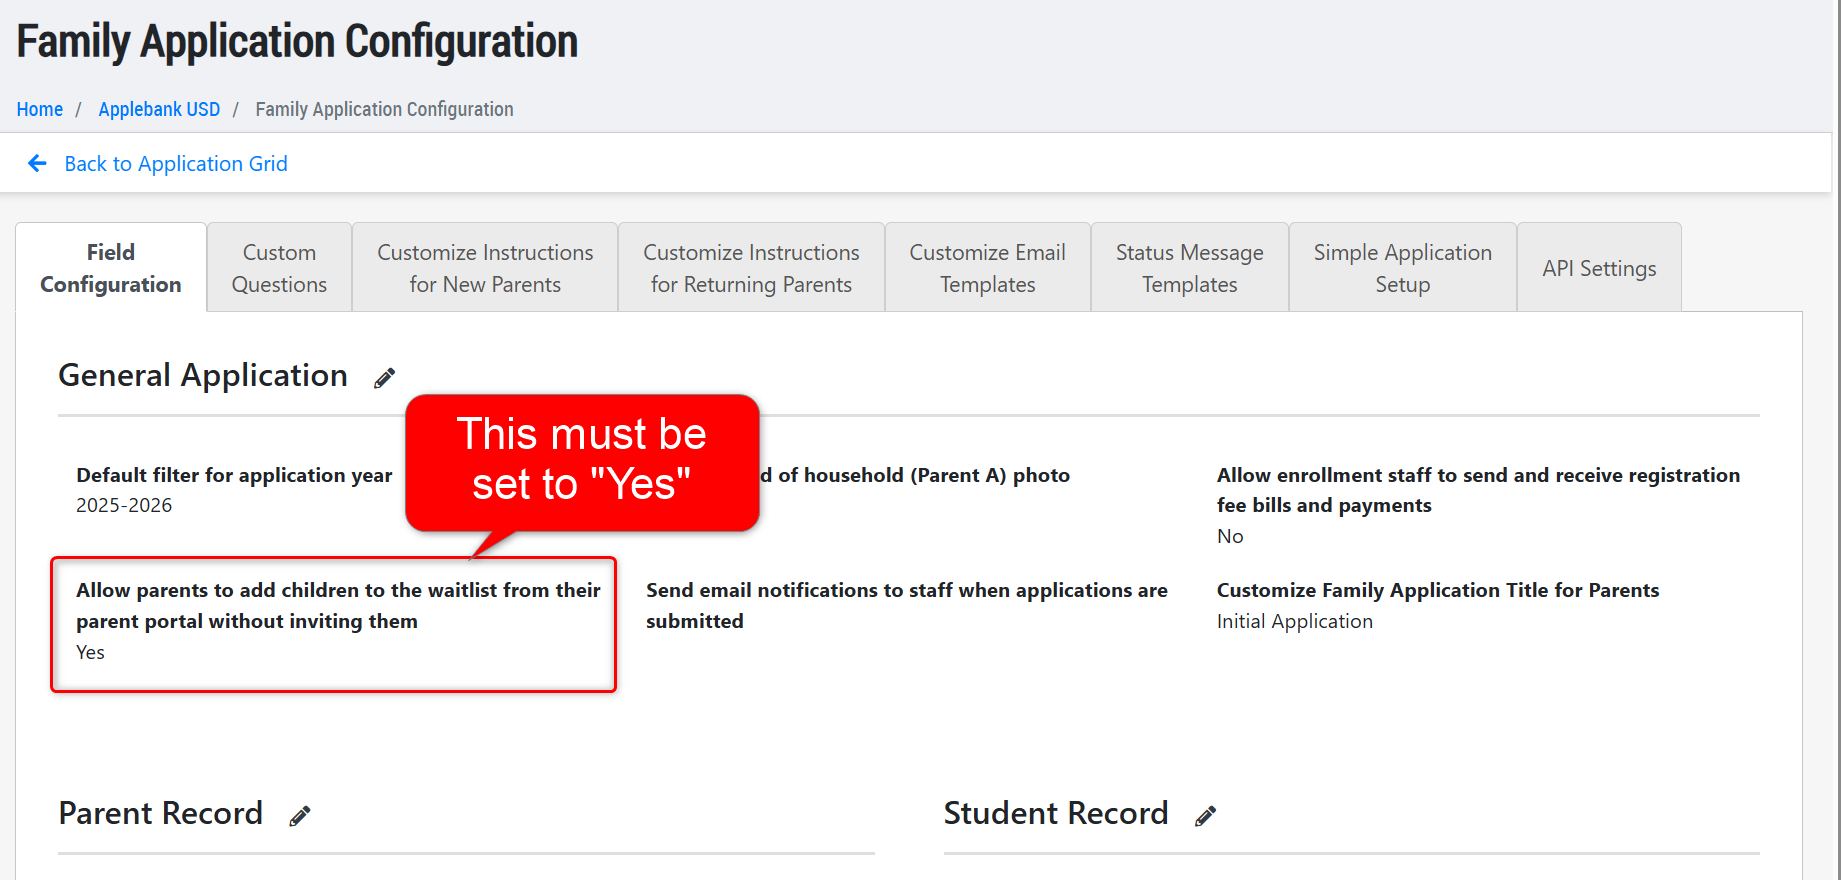The height and width of the screenshot is (880, 1841).
Task: Click the 'Yes' value under waitlist setting
Action: [90, 652]
